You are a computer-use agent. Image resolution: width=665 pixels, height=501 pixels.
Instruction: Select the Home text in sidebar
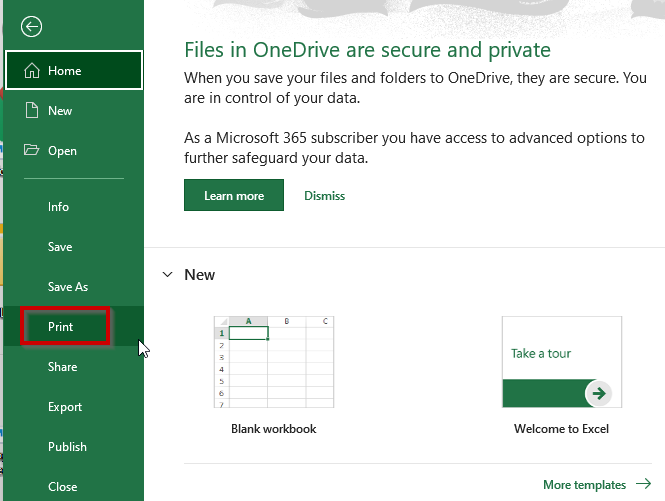[64, 70]
